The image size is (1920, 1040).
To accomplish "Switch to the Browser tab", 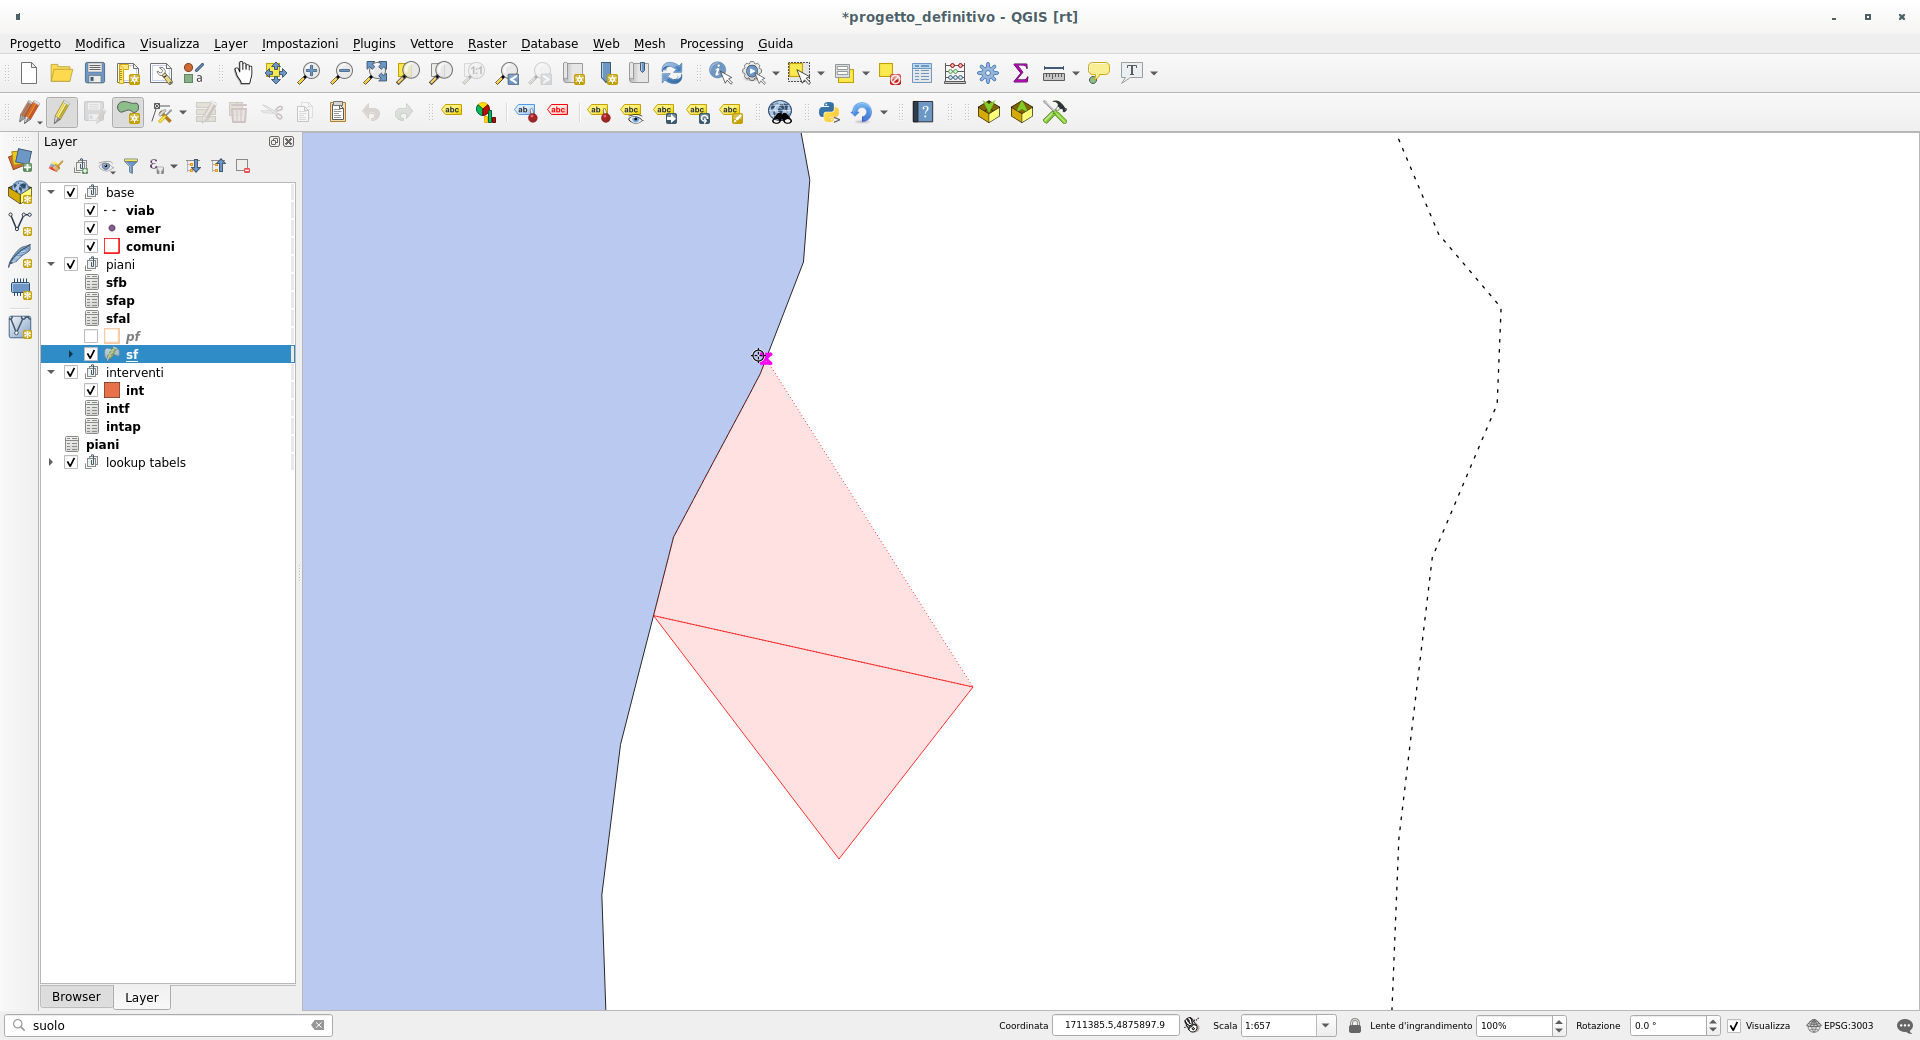I will [x=76, y=997].
